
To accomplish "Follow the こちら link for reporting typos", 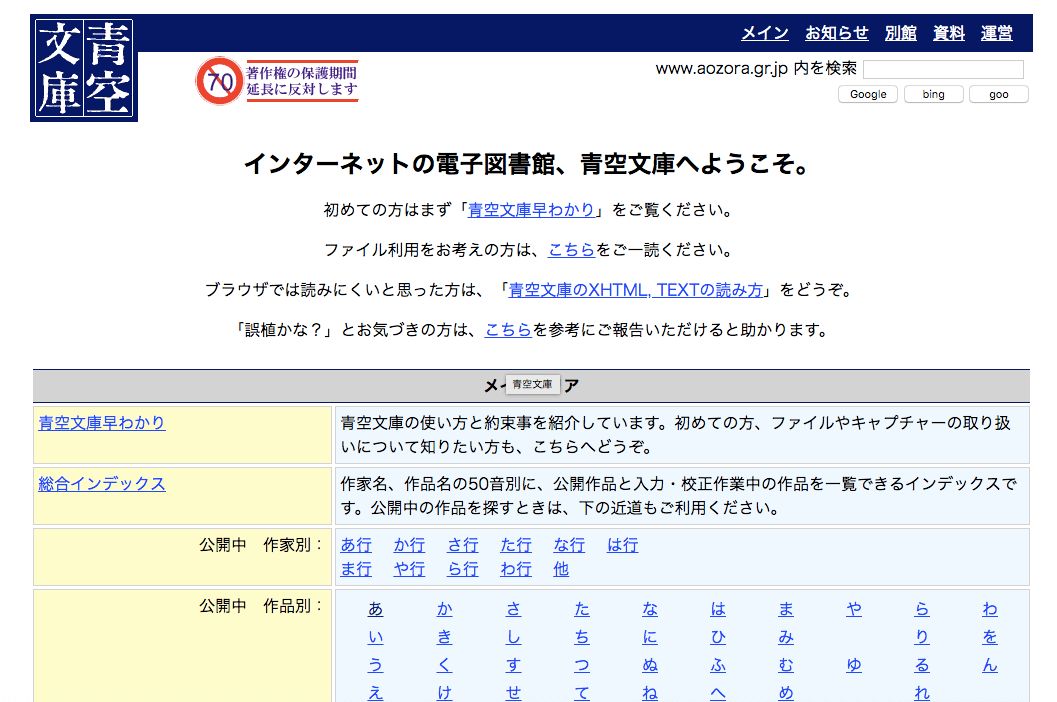I will (x=508, y=330).
